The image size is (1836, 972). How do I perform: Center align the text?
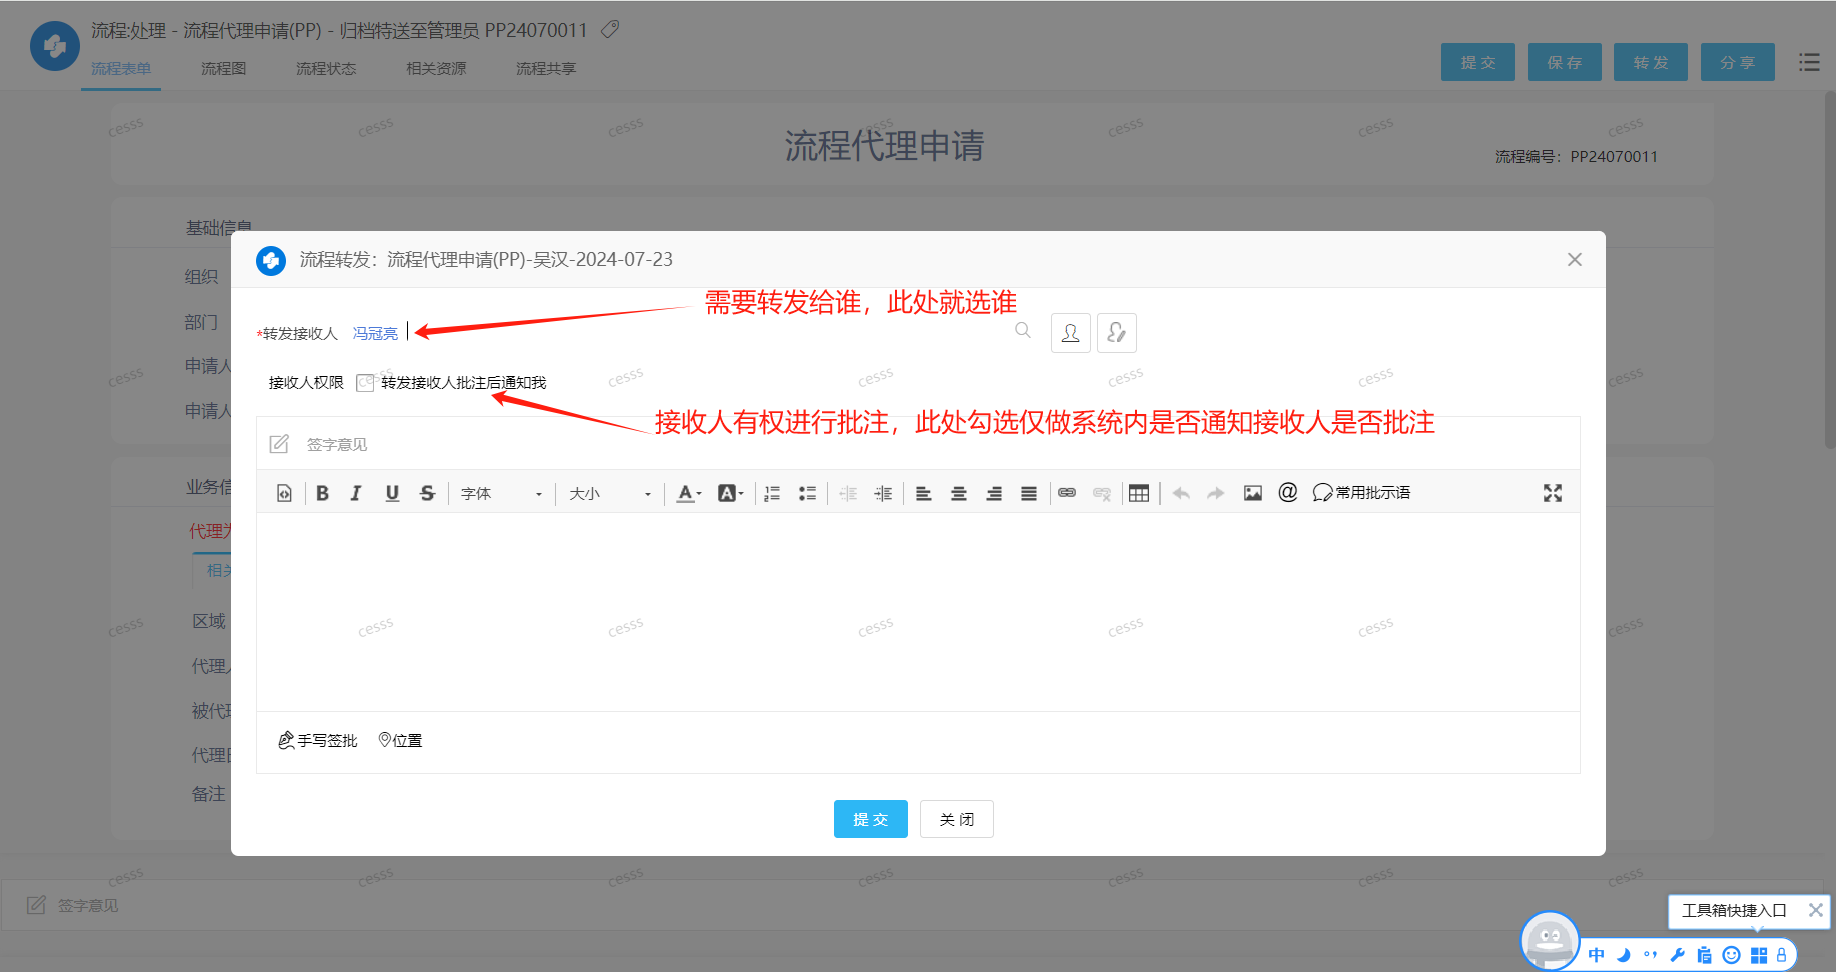959,493
